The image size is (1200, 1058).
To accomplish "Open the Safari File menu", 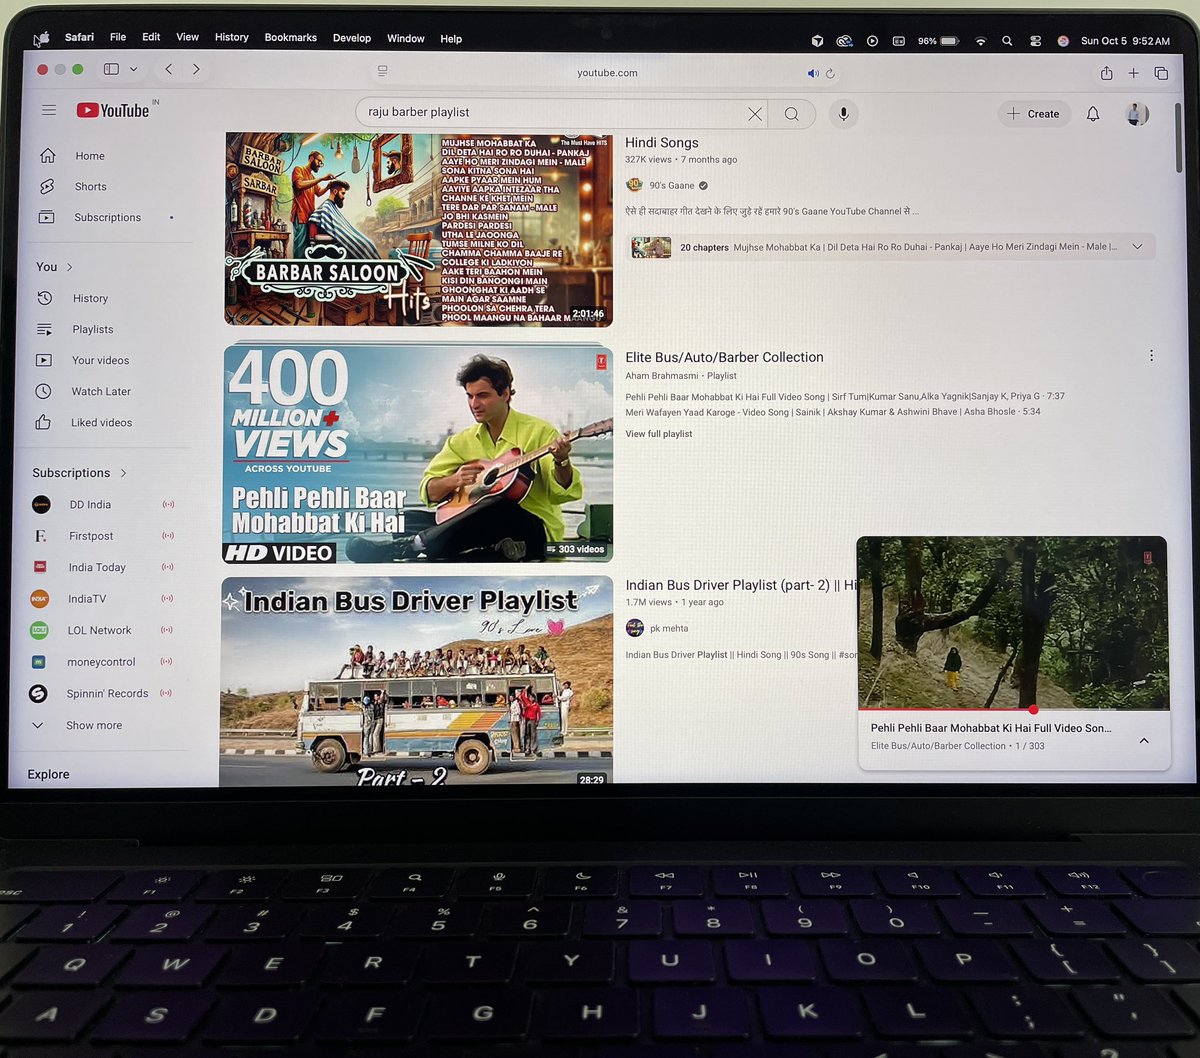I will coord(118,37).
